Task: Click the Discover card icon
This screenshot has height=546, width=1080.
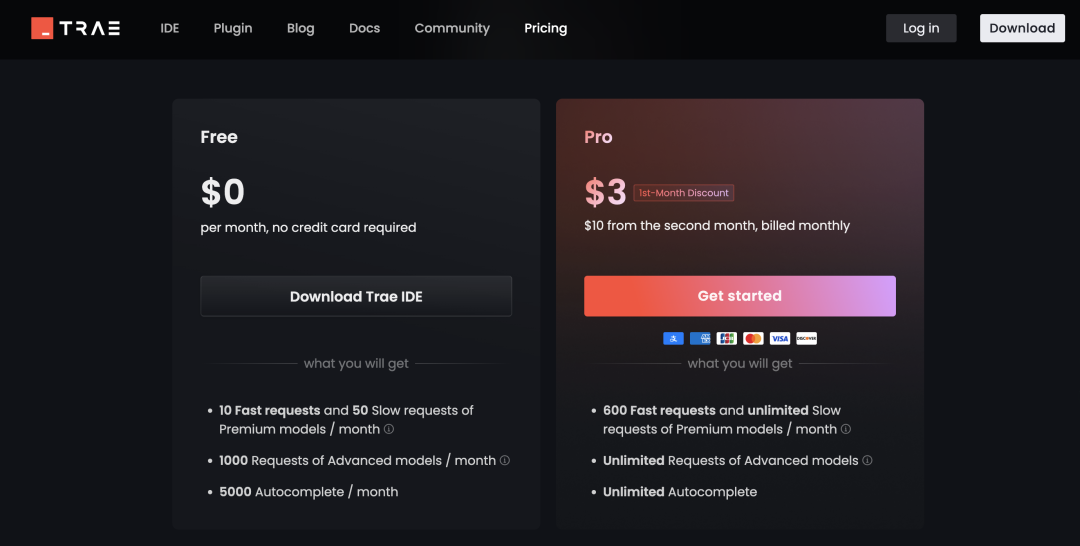Action: pos(807,338)
